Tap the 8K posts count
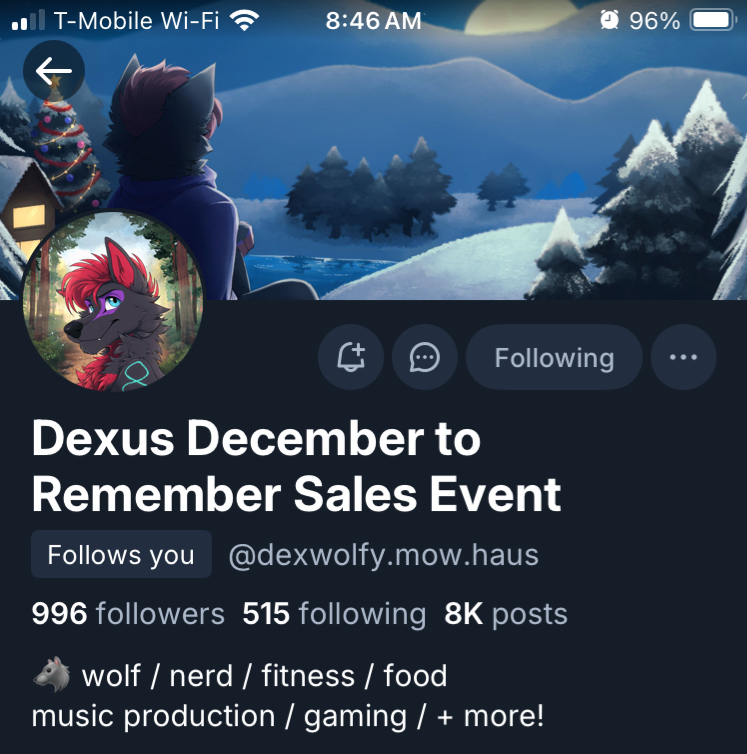 coord(506,614)
